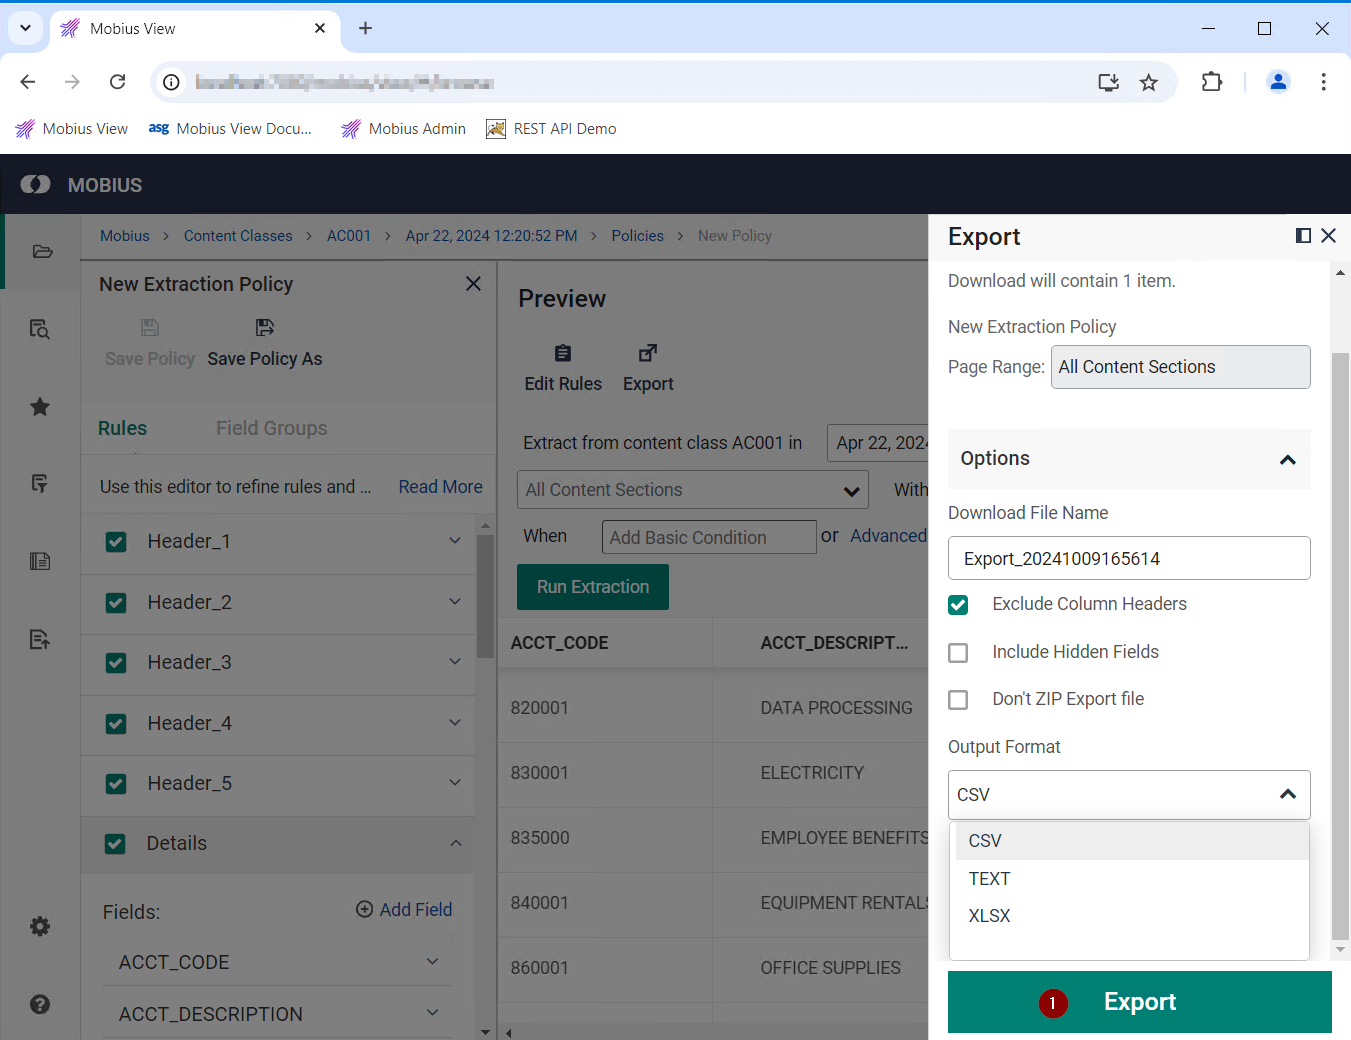Uncheck Exclude Column Headers checkbox
The height and width of the screenshot is (1040, 1351).
(x=958, y=605)
